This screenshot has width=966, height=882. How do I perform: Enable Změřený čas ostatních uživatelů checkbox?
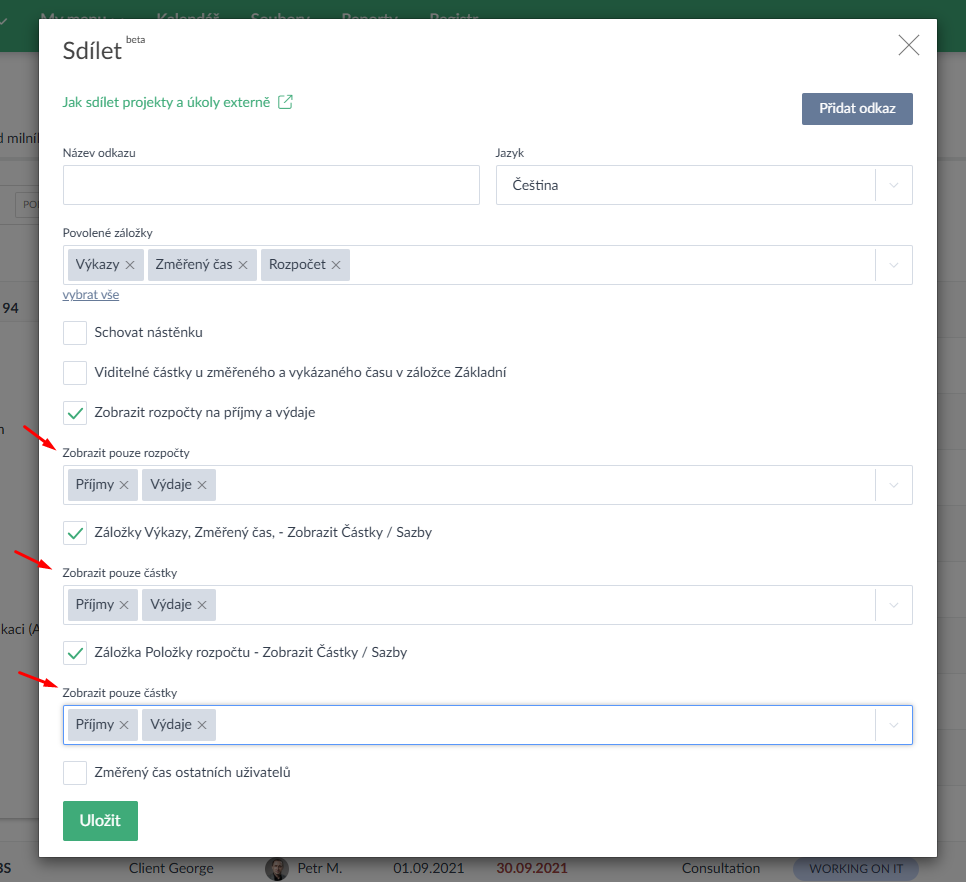(75, 772)
